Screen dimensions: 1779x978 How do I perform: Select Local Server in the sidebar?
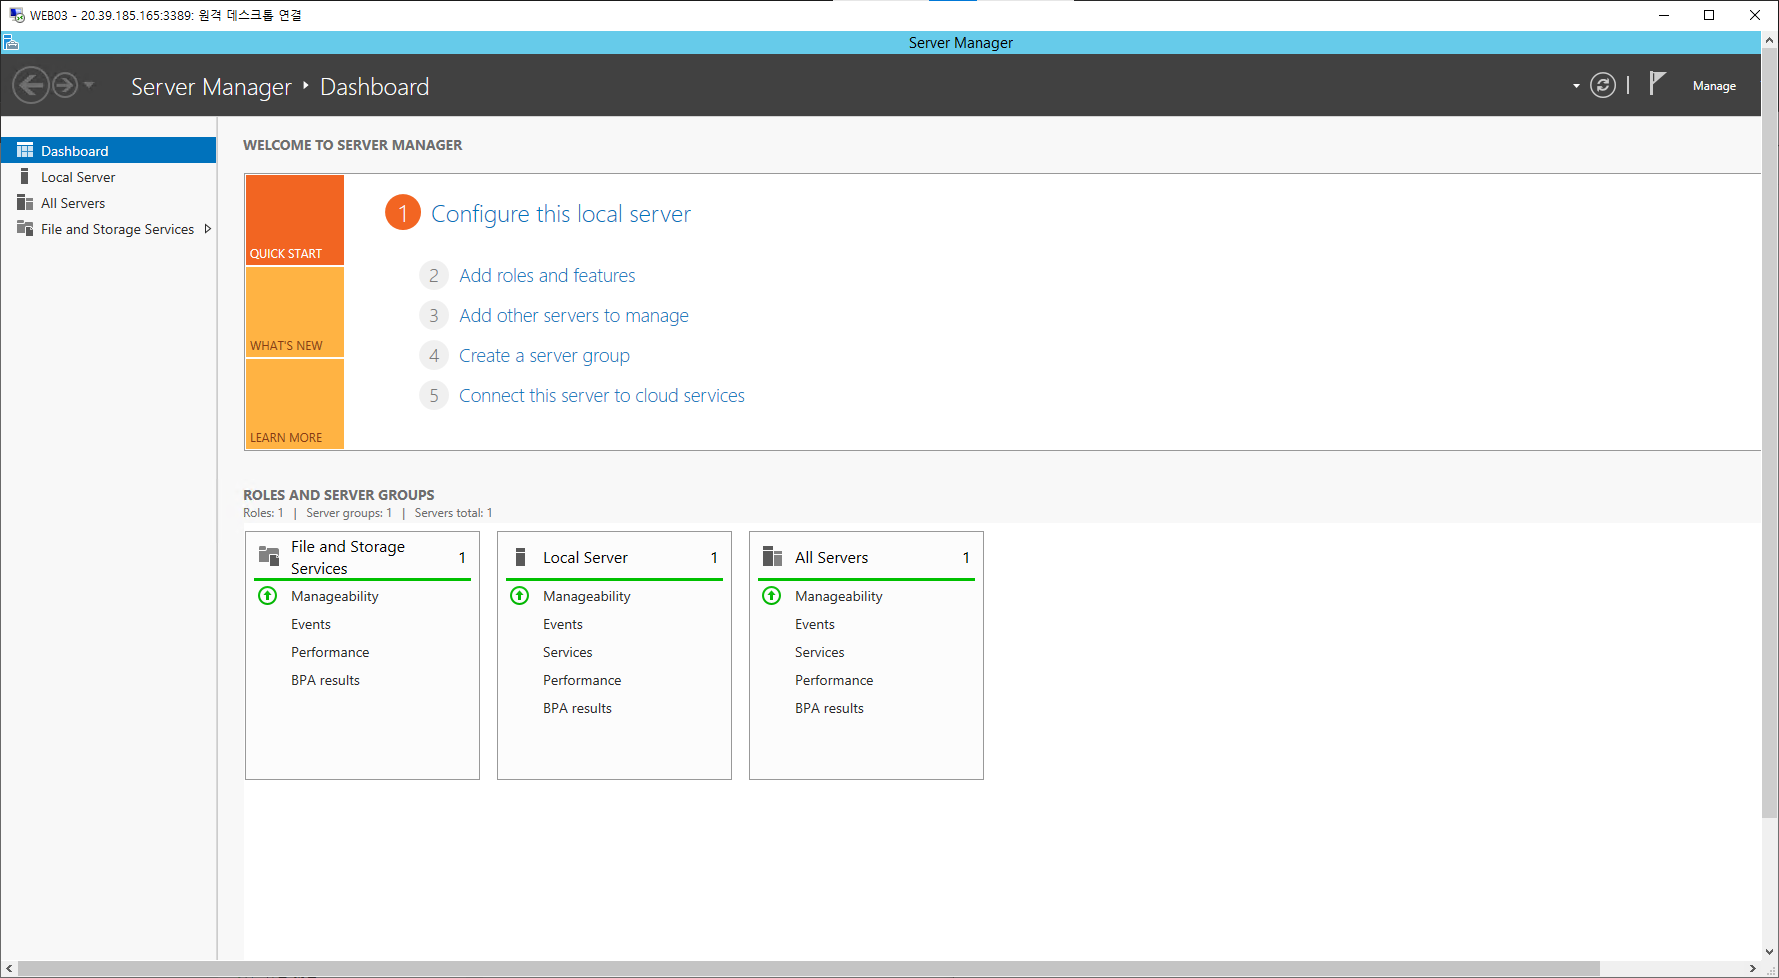click(108, 177)
